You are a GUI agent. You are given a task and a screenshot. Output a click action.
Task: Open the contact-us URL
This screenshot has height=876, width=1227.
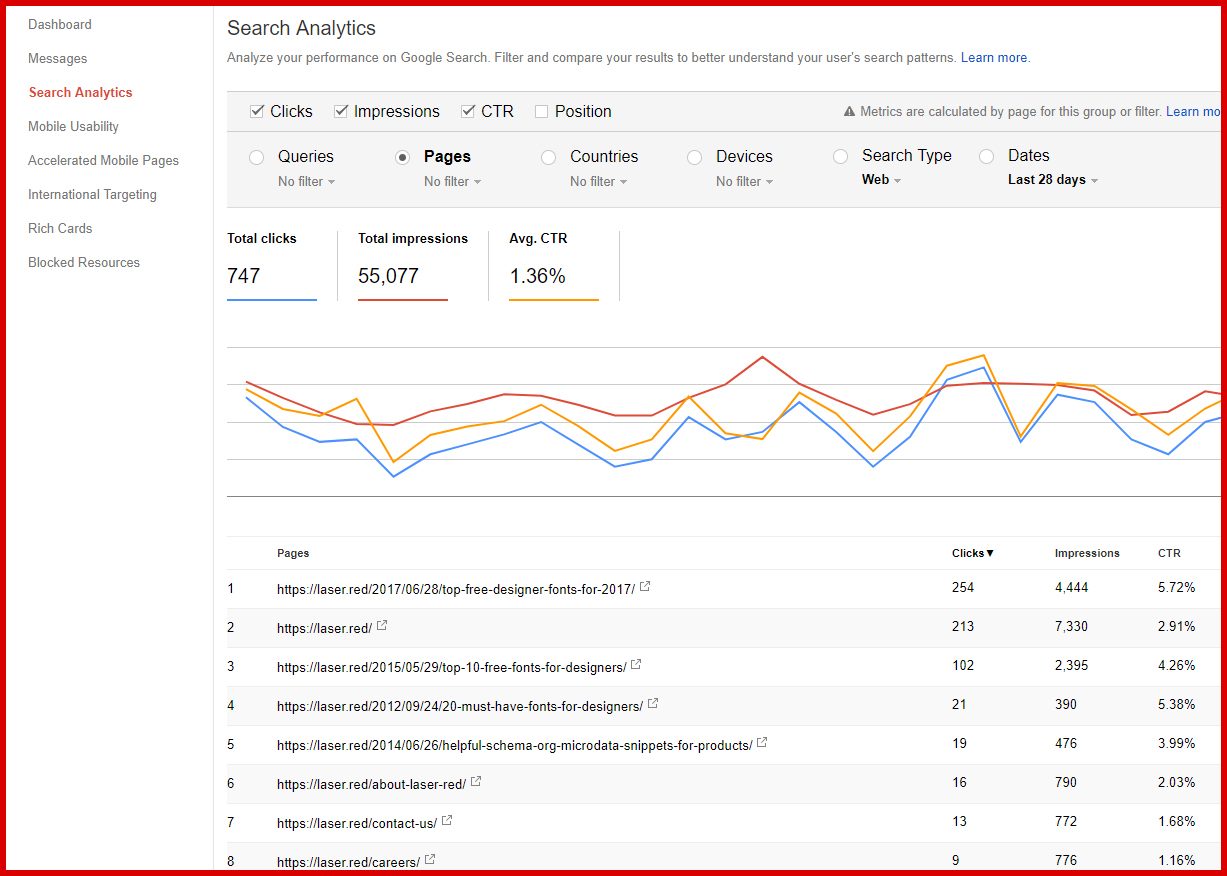tap(357, 823)
